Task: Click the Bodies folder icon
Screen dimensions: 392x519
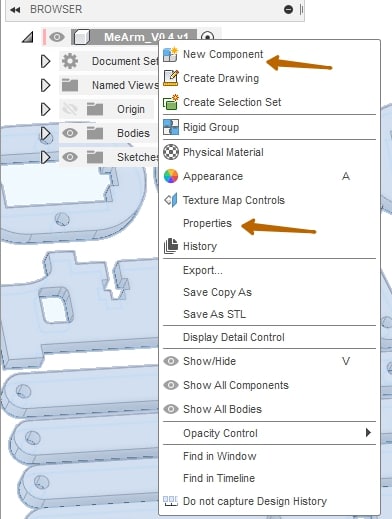Action: point(95,133)
